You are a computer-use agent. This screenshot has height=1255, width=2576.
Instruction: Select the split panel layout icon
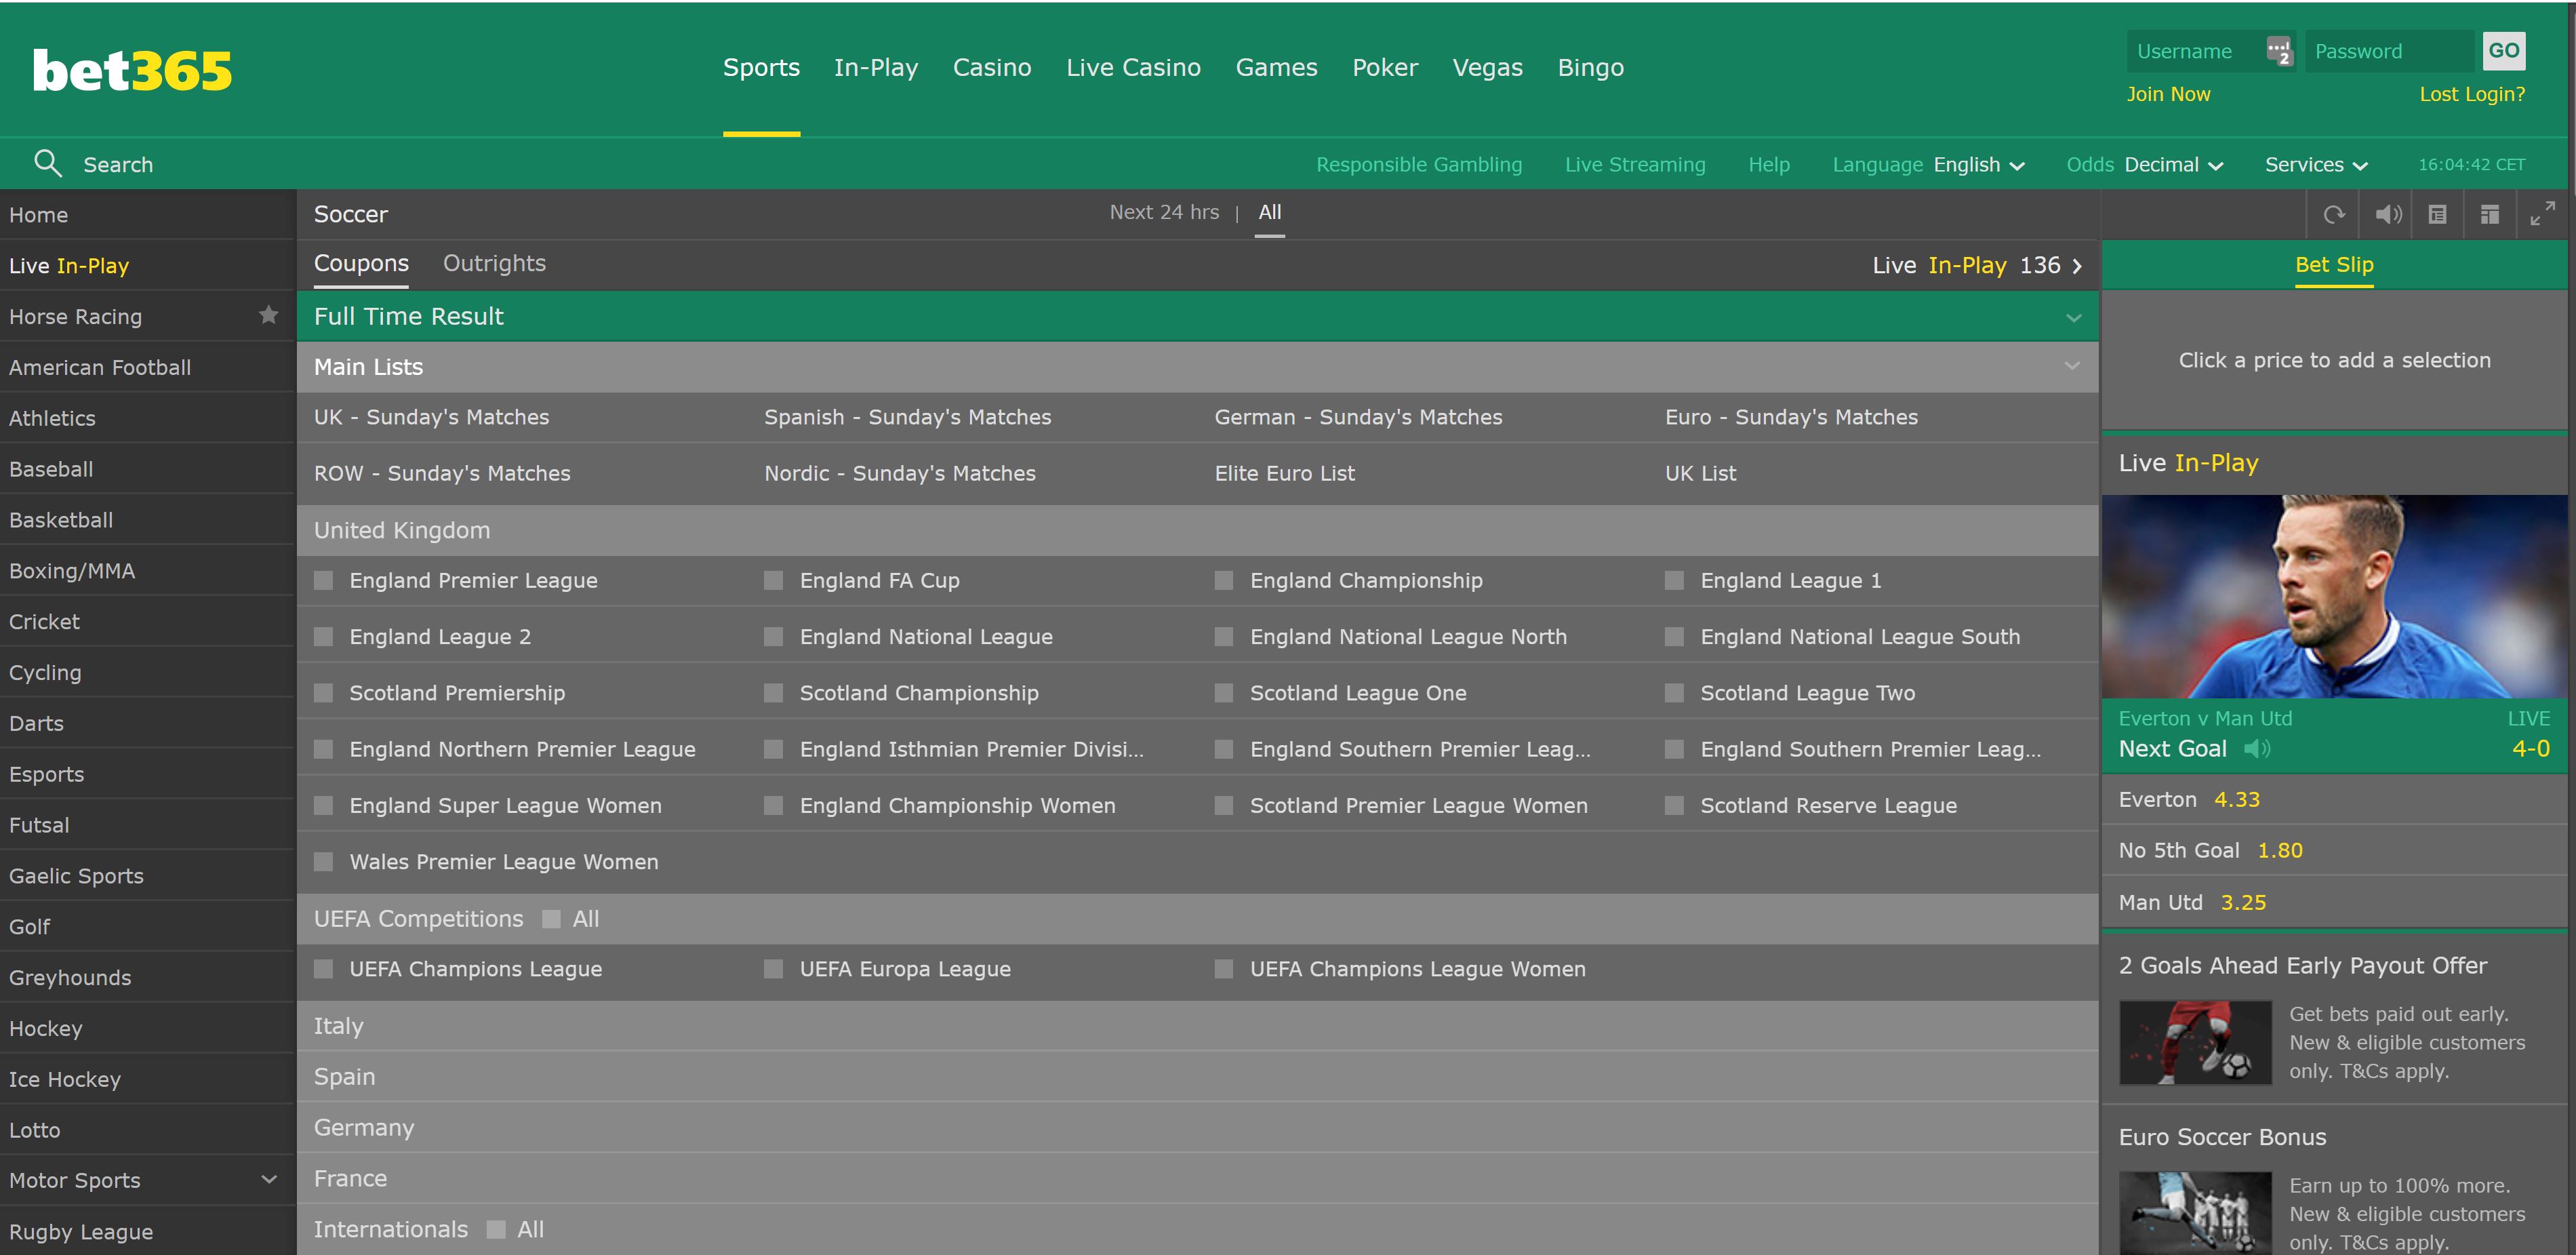pos(2490,214)
